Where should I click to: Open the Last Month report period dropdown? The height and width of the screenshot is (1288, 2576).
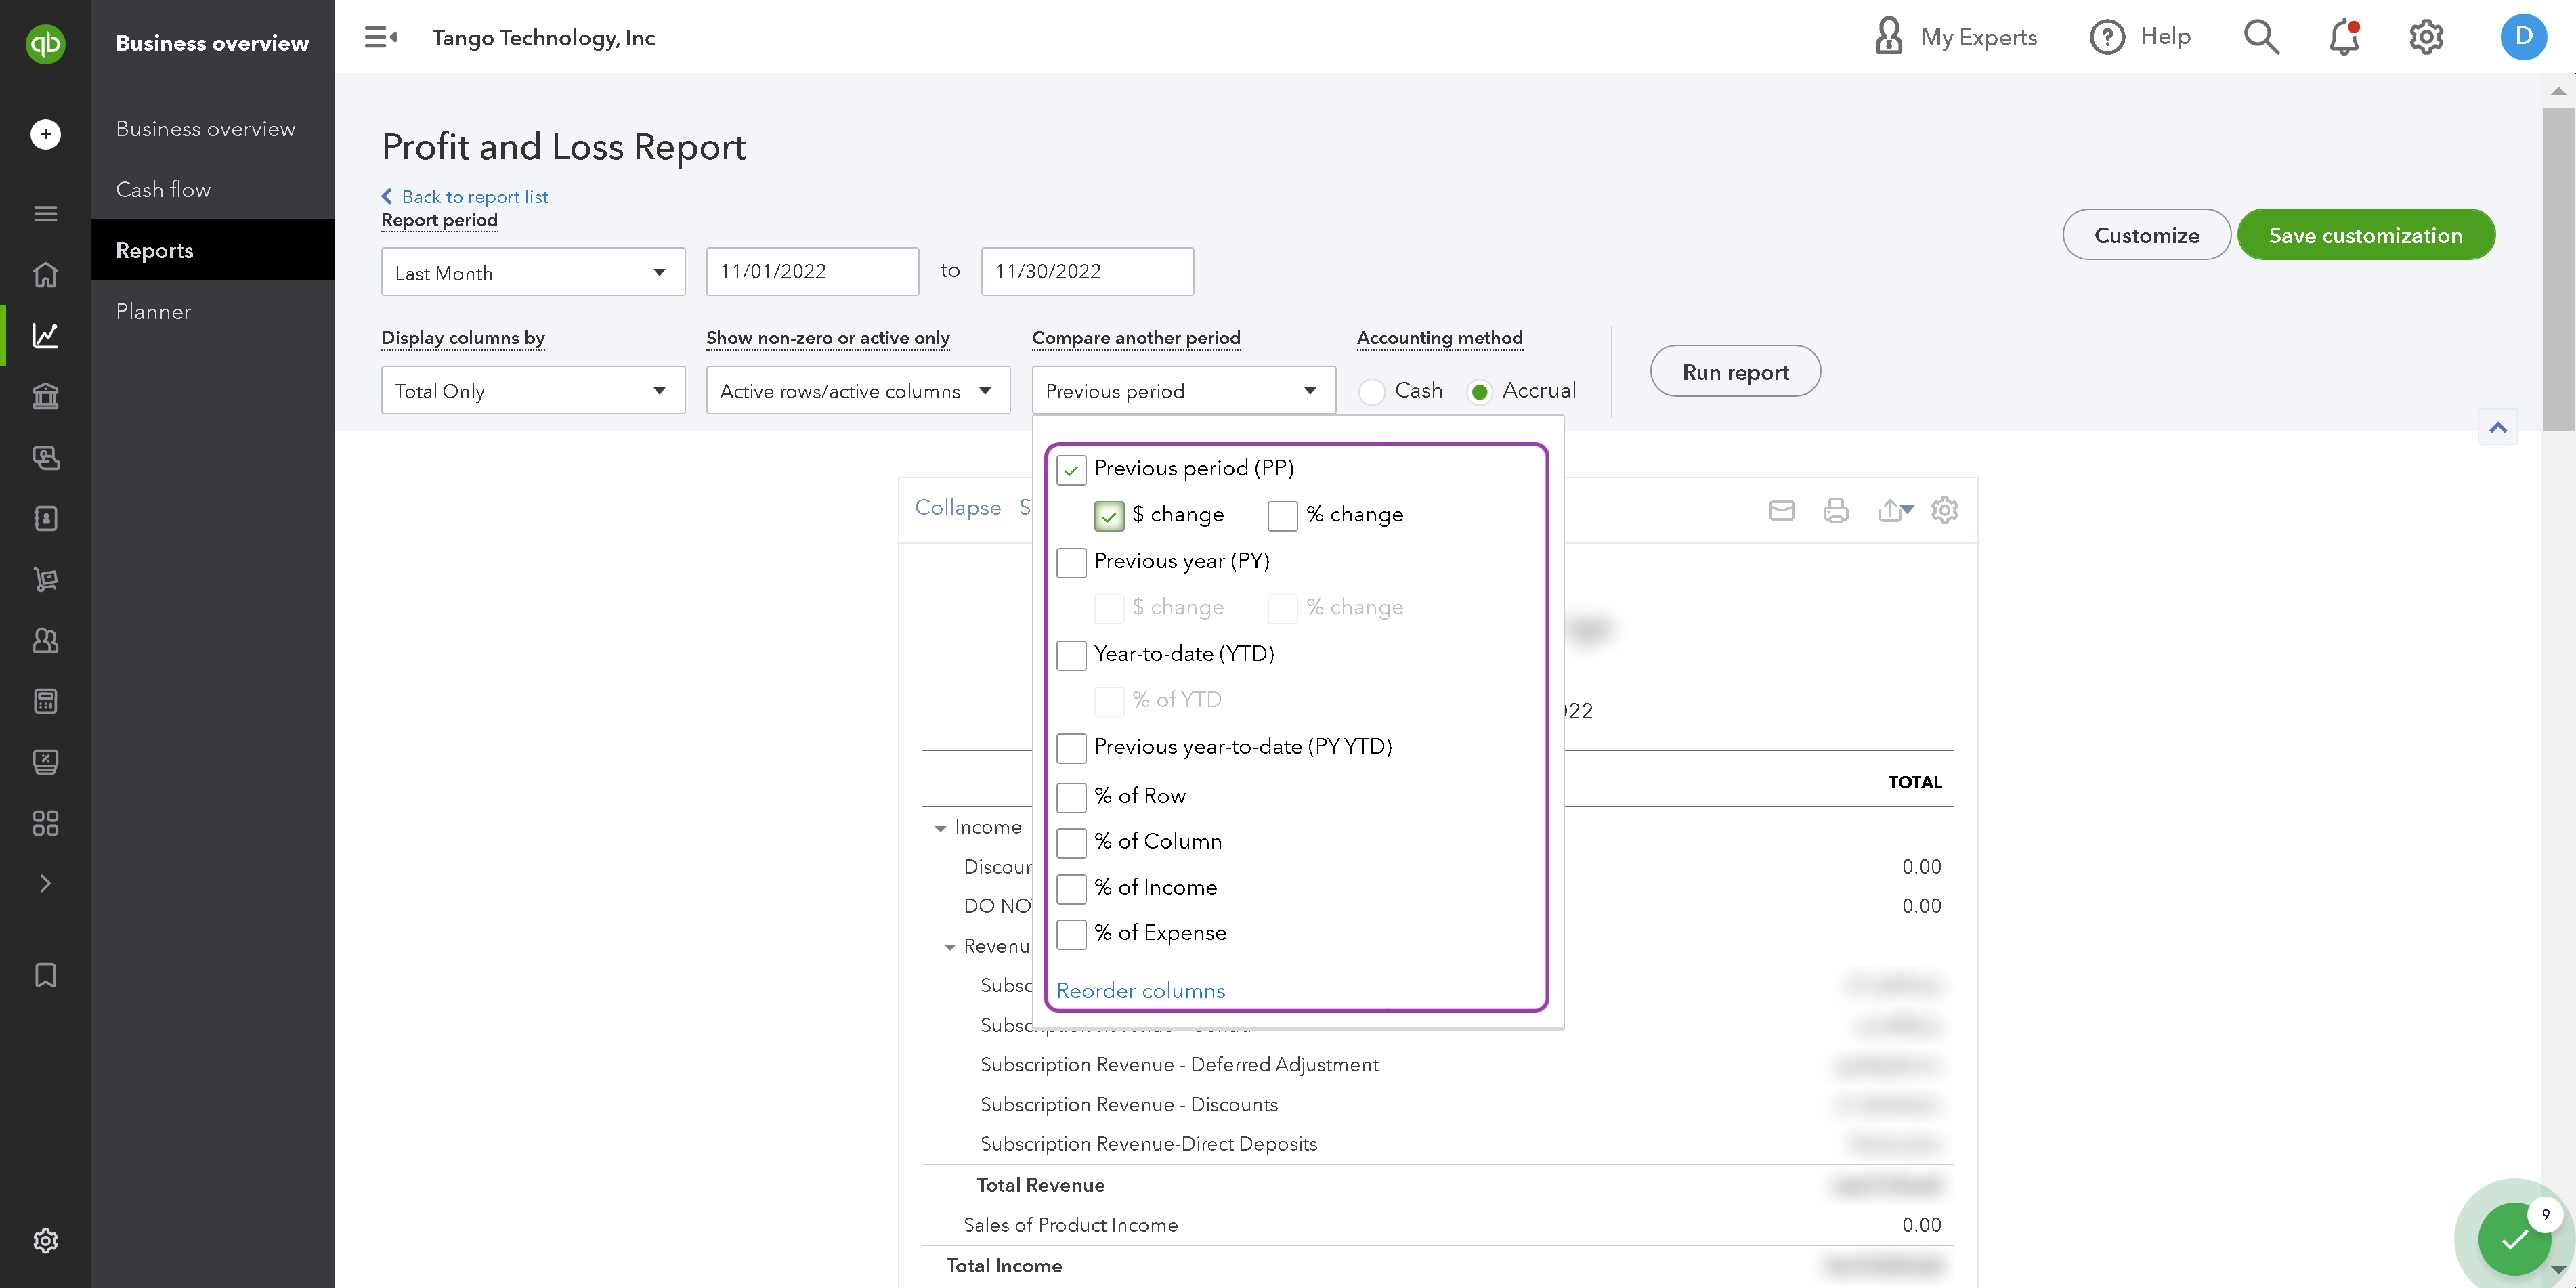coord(533,272)
